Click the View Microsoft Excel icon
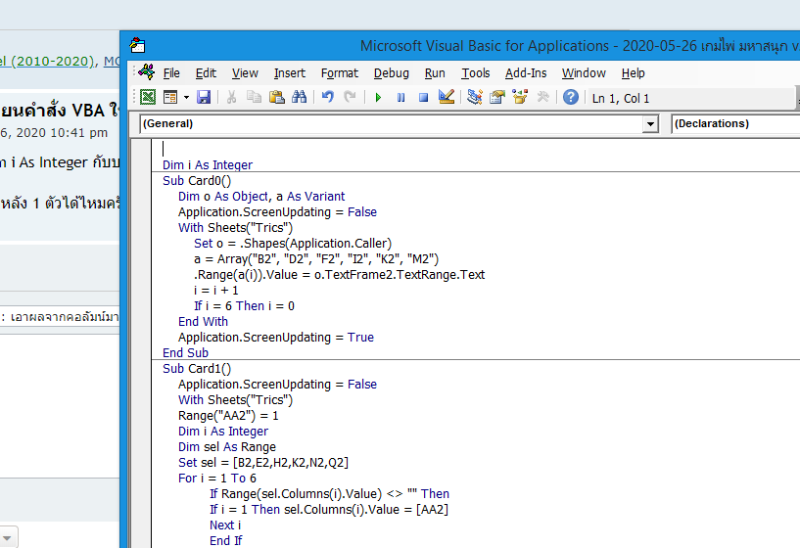Viewport: 800px width, 548px height. 147,97
